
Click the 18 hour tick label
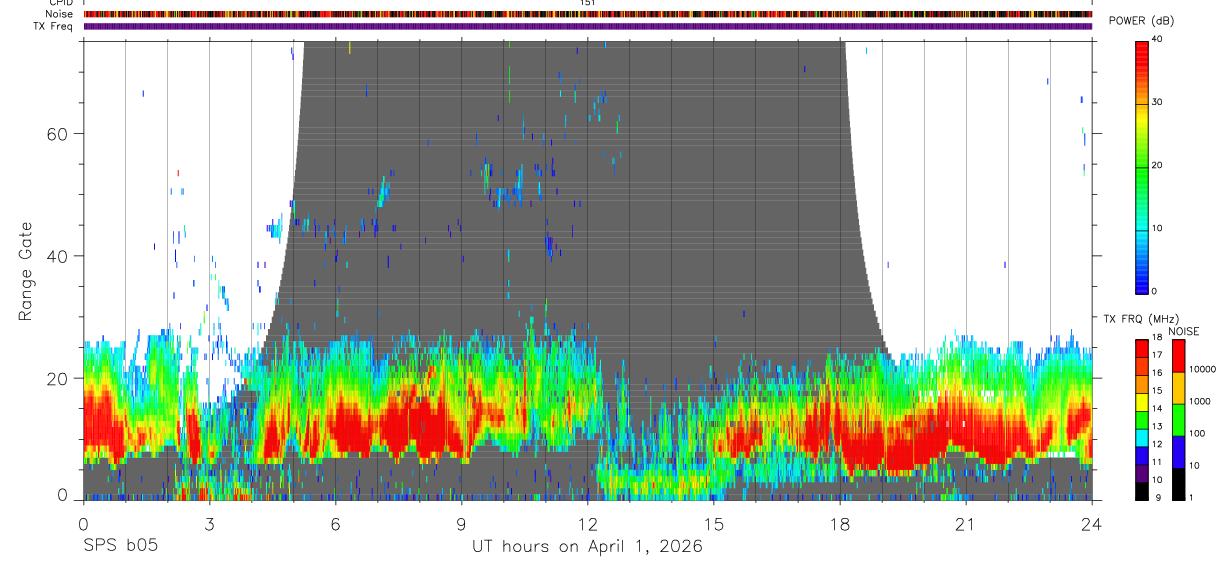pos(840,523)
